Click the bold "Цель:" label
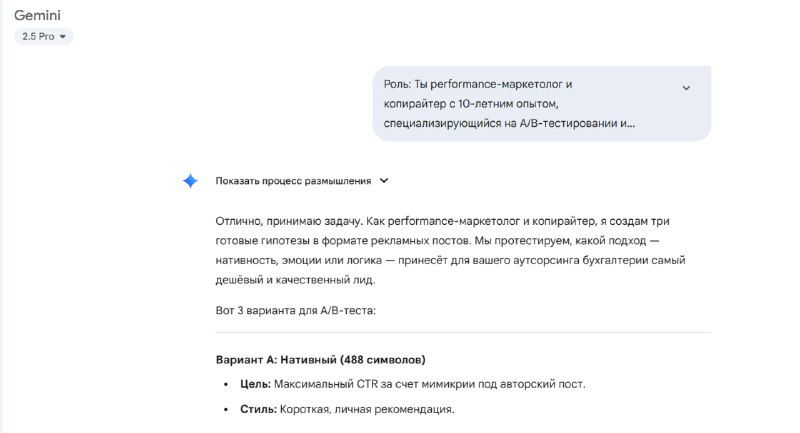This screenshot has height=433, width=800. [x=255, y=384]
